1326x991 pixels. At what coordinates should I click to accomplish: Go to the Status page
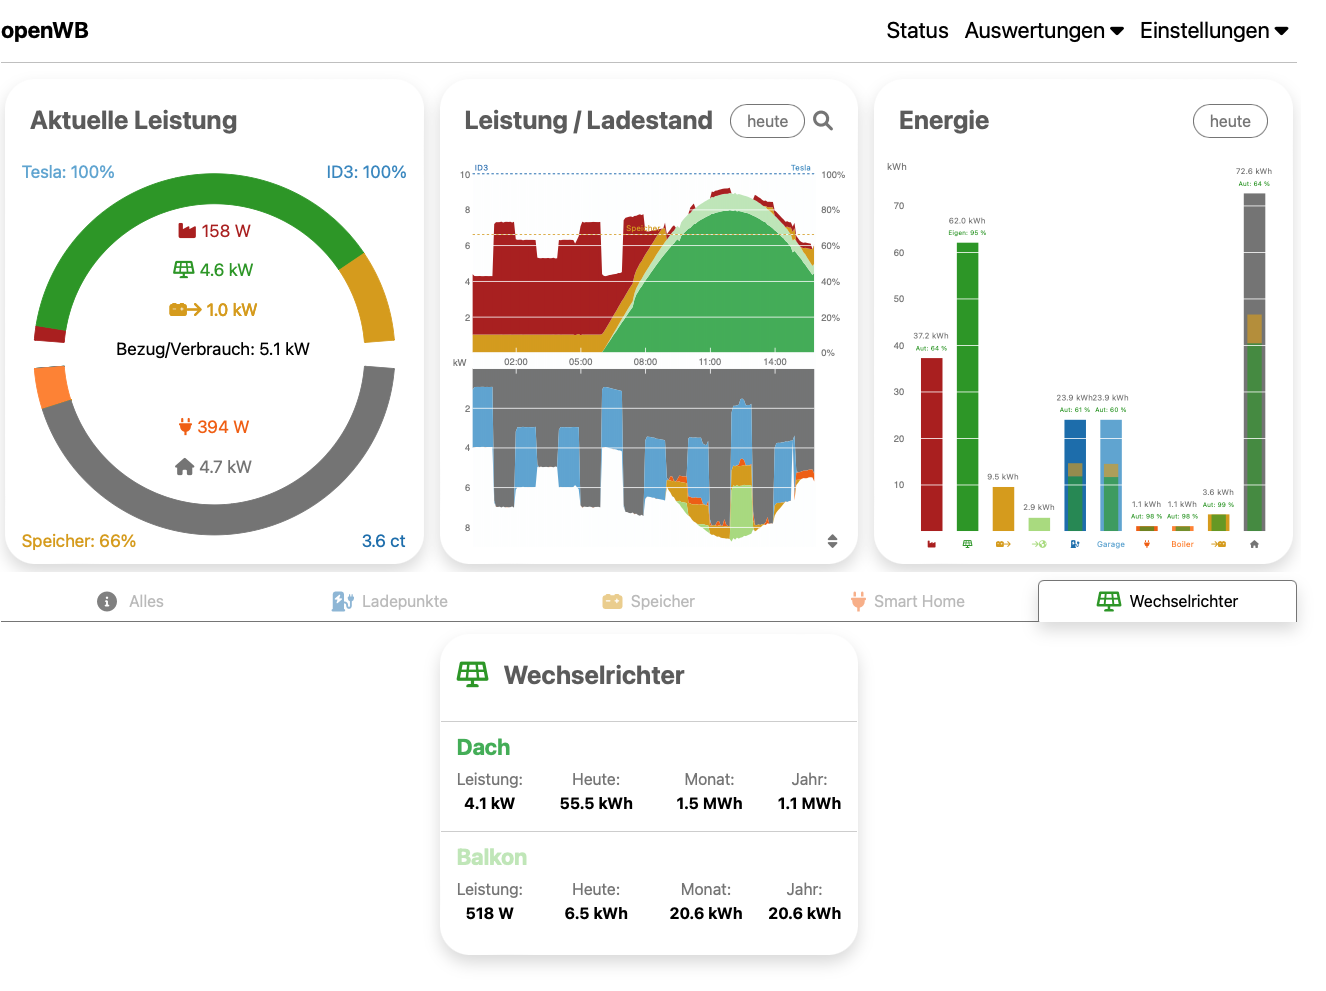(x=917, y=31)
